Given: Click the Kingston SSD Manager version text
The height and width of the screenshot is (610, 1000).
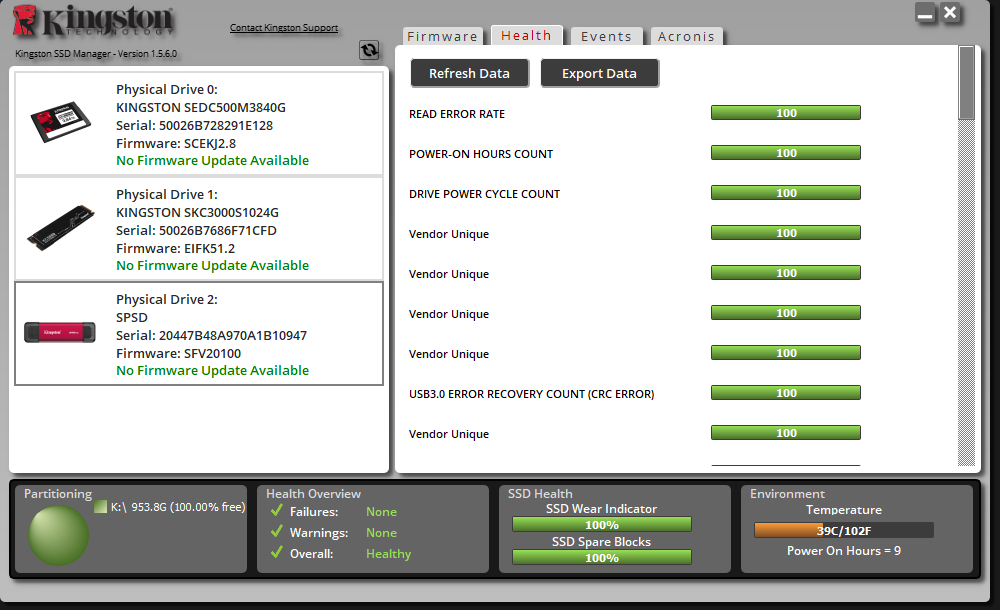Looking at the screenshot, I should click(96, 54).
